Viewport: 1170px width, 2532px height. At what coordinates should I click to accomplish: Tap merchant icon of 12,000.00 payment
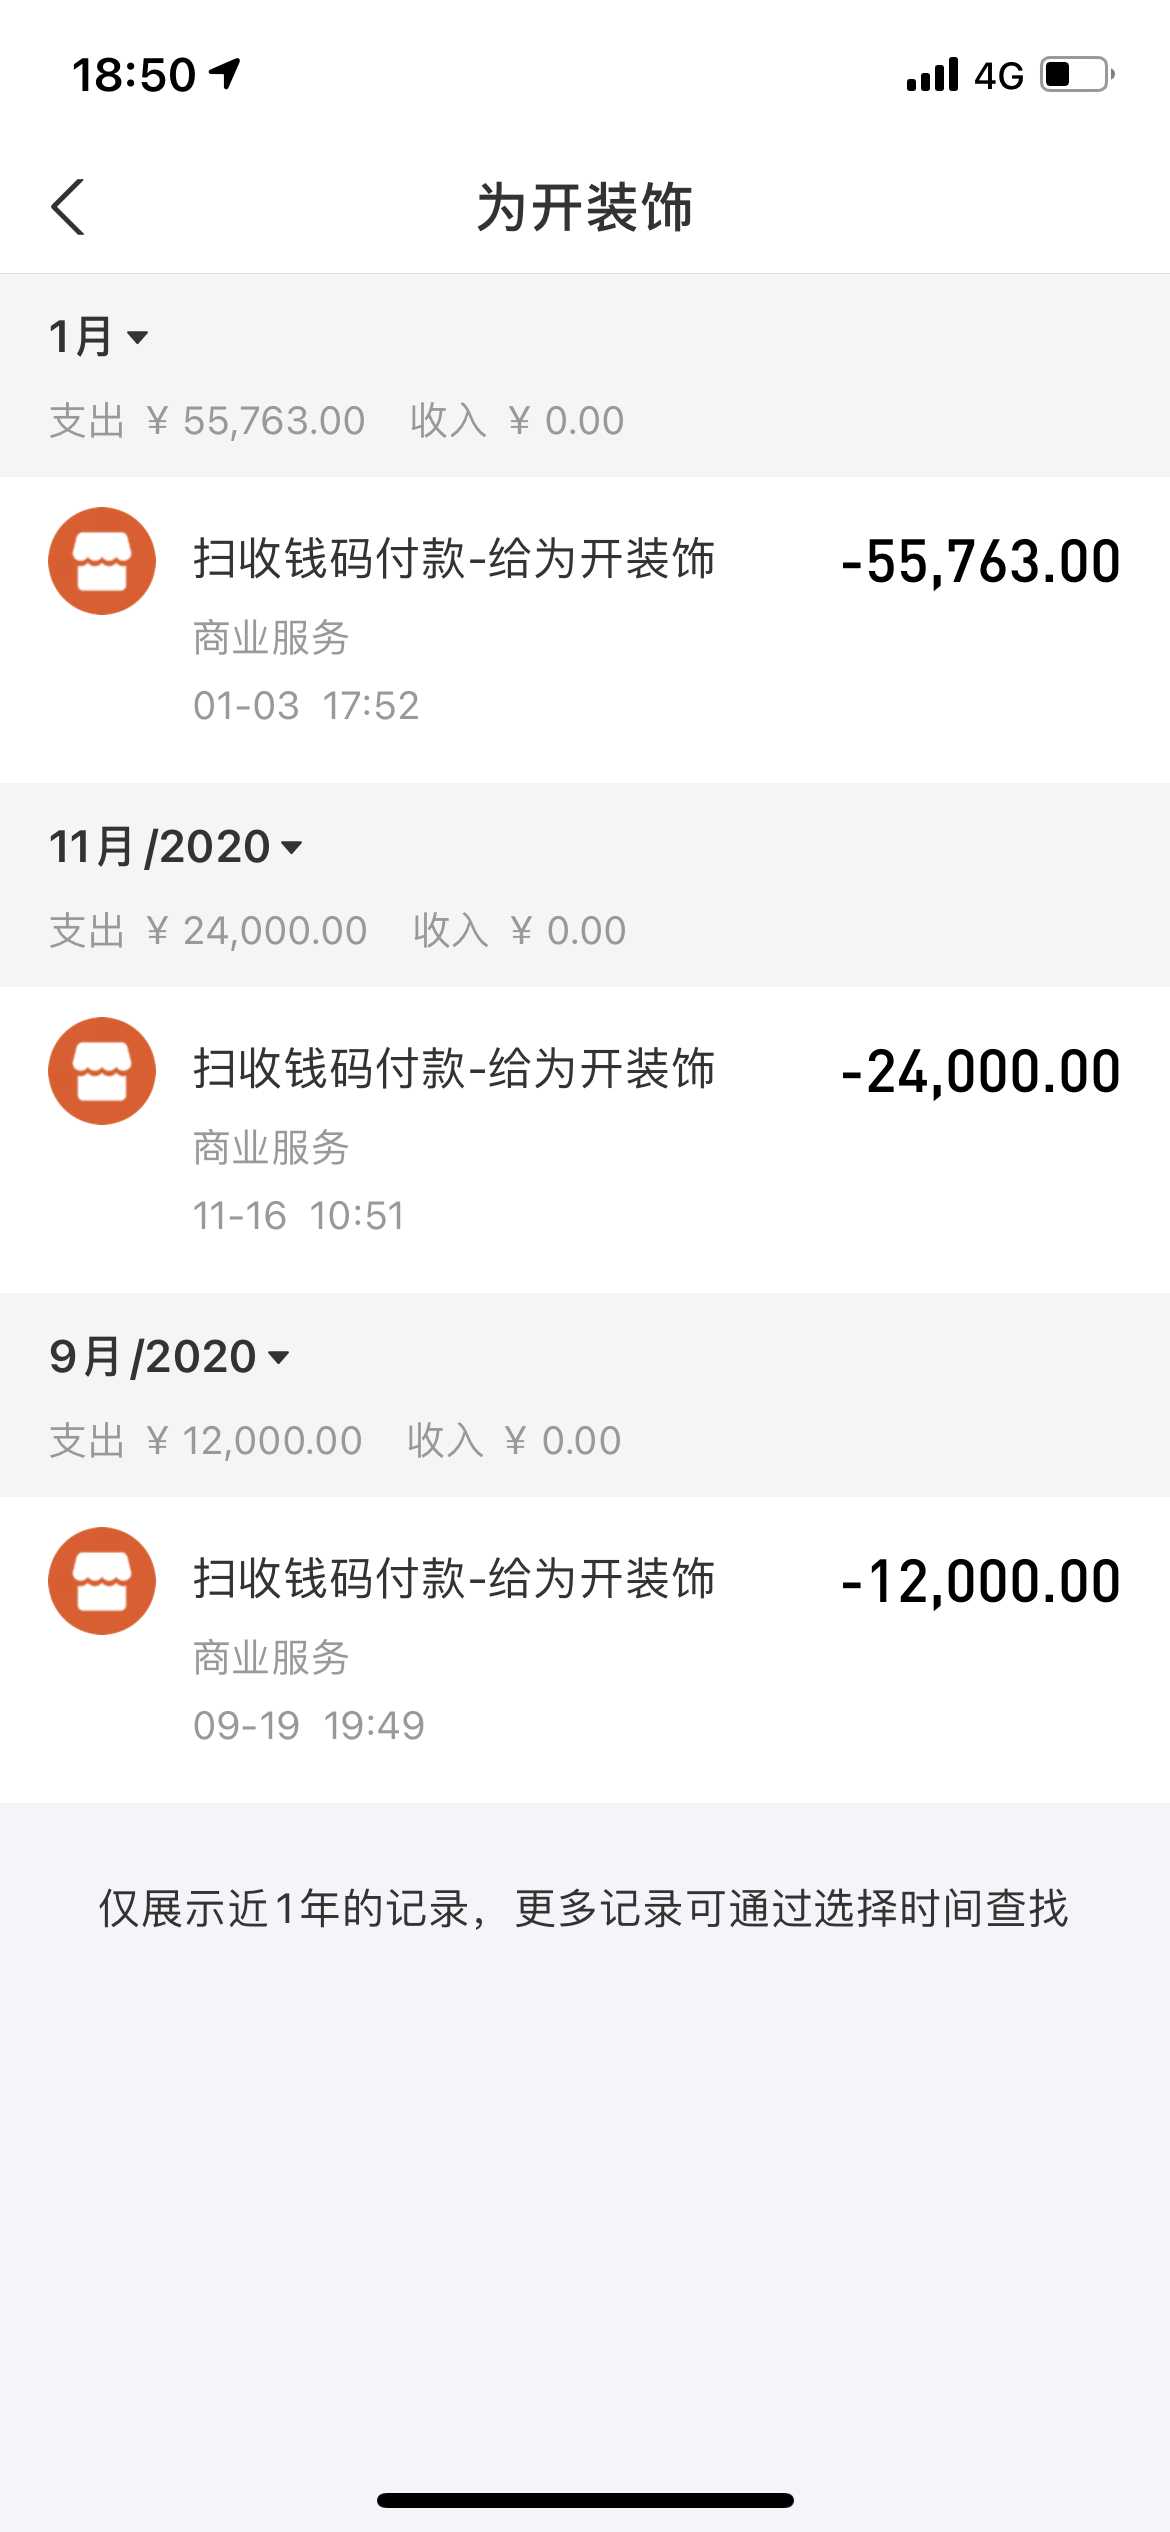click(x=102, y=1581)
